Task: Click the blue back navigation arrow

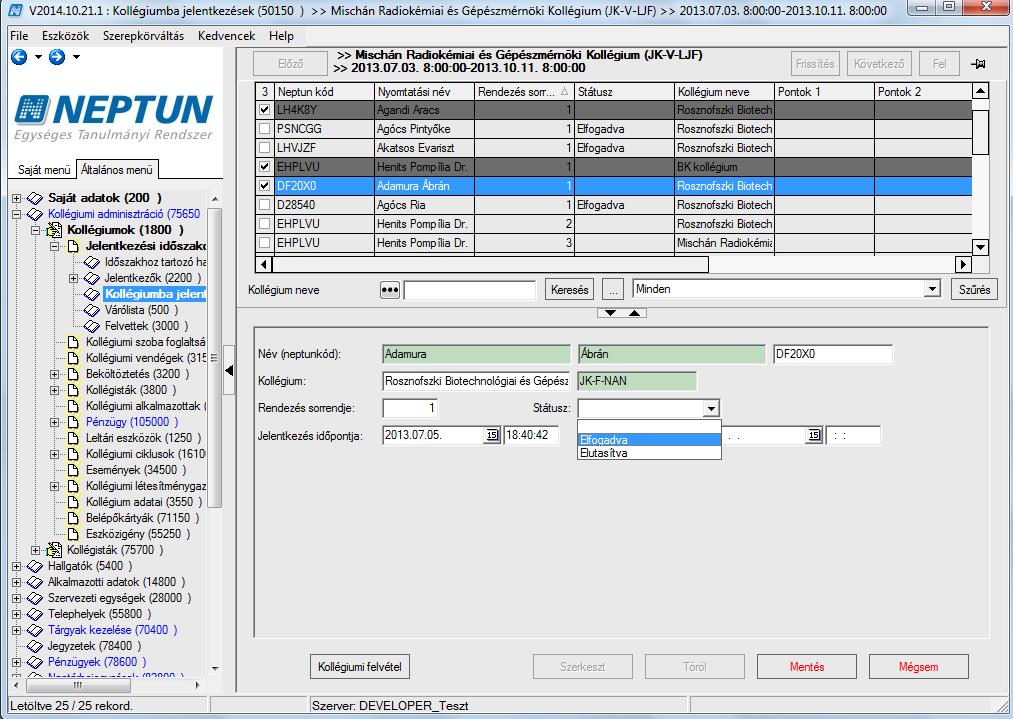Action: pyautogui.click(x=19, y=57)
